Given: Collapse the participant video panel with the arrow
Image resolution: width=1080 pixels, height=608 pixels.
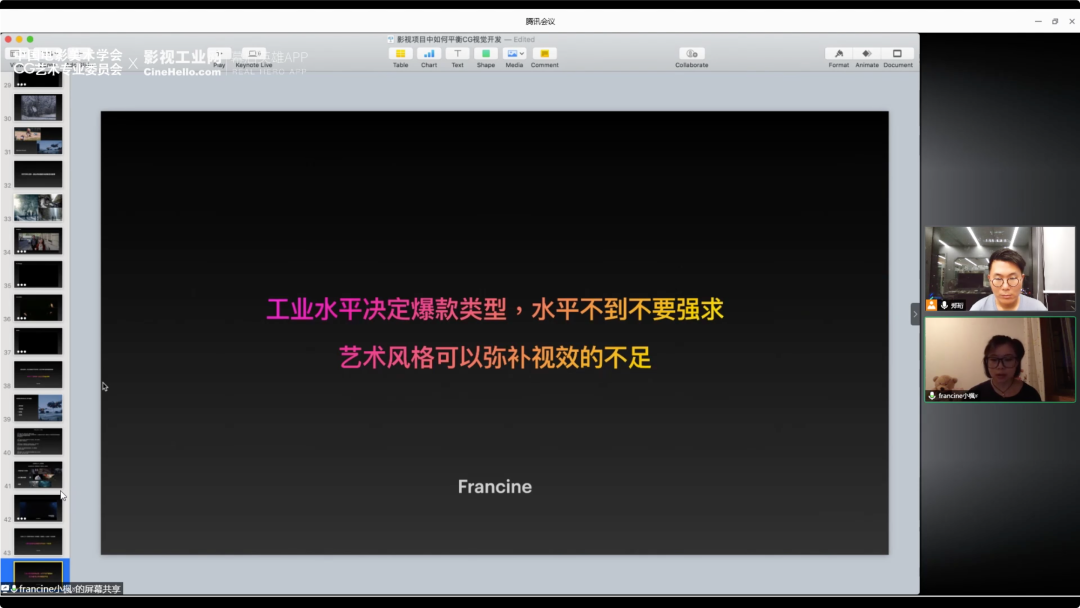Looking at the screenshot, I should coord(915,314).
